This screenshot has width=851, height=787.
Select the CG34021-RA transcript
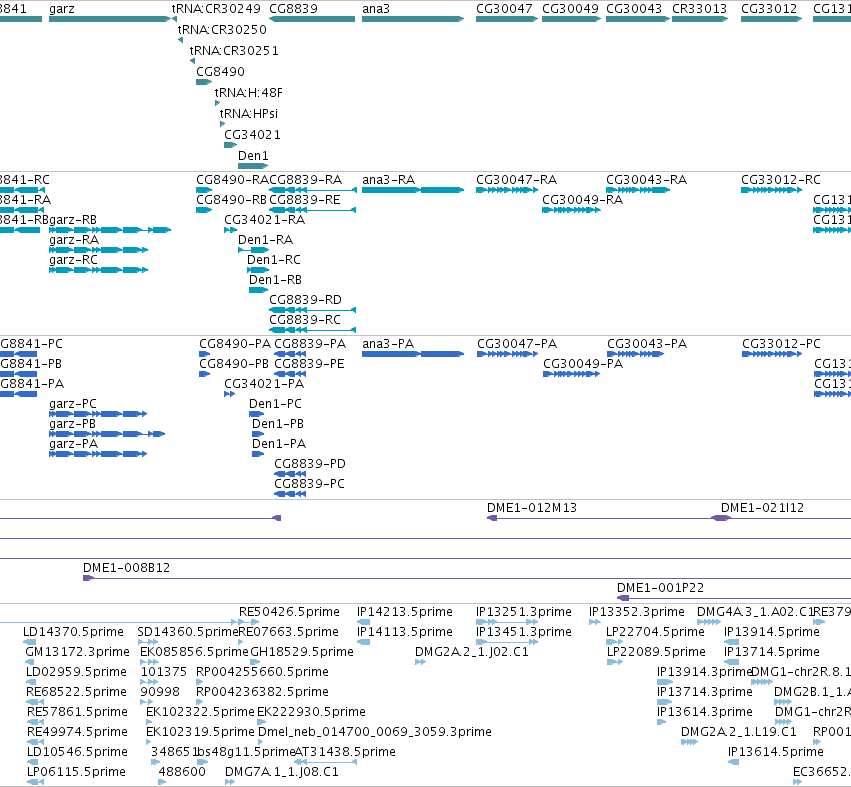(231, 230)
